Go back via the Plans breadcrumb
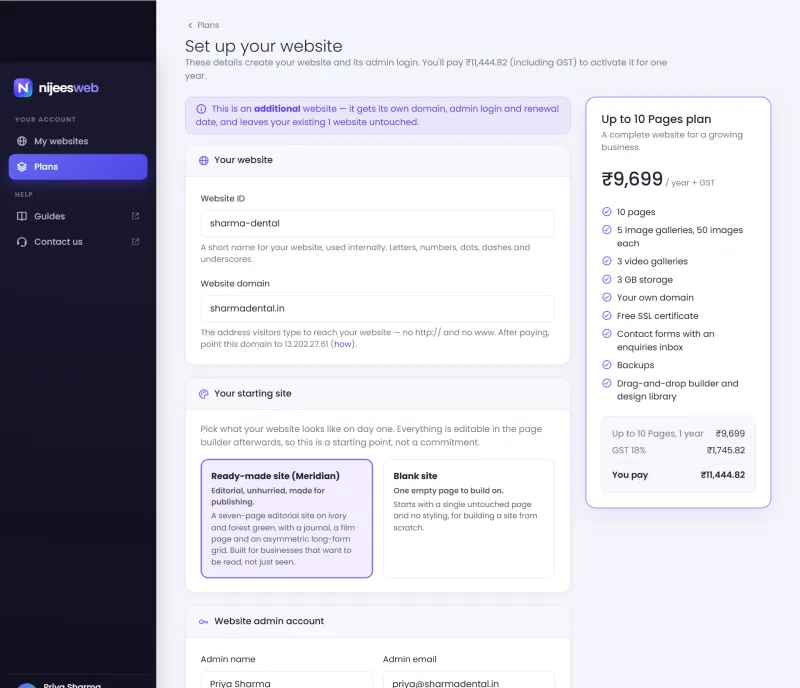 pyautogui.click(x=203, y=25)
